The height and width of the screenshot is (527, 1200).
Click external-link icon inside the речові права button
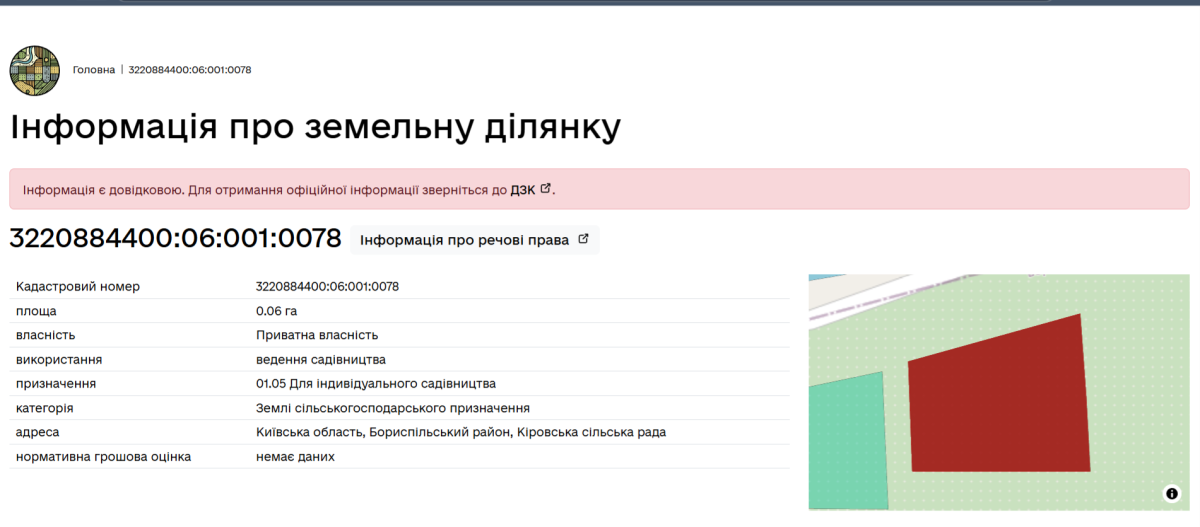point(584,240)
